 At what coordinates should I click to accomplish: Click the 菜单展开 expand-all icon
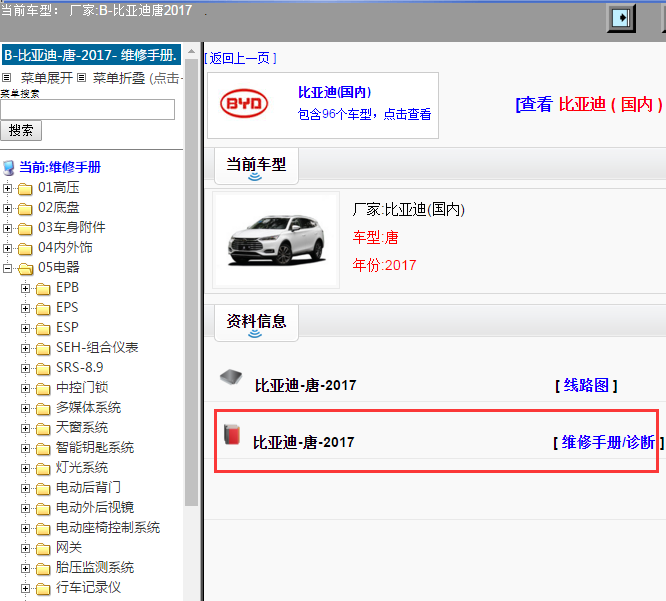[x=6, y=78]
